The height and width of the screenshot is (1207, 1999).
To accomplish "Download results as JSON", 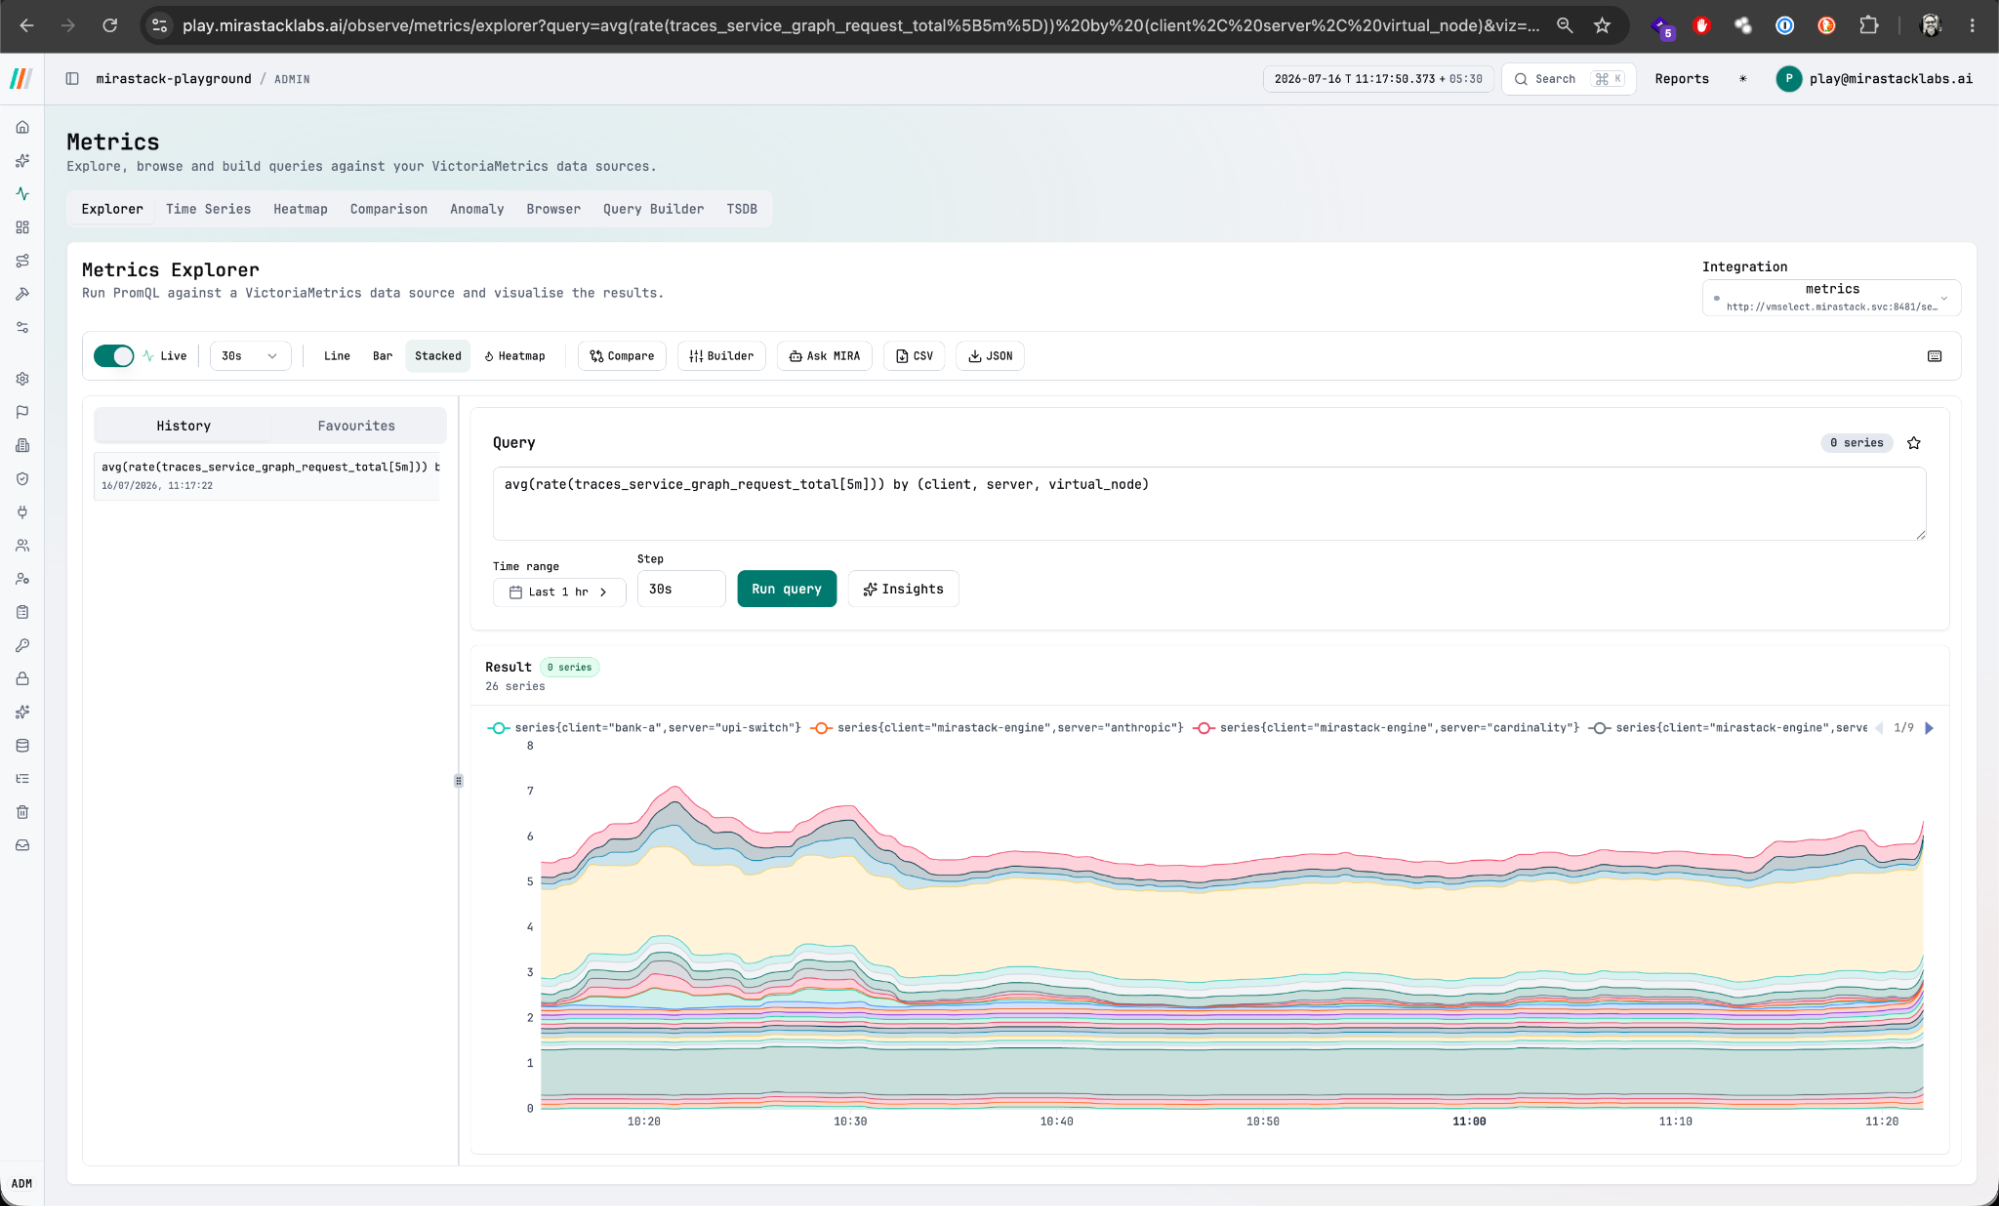I will (x=990, y=356).
